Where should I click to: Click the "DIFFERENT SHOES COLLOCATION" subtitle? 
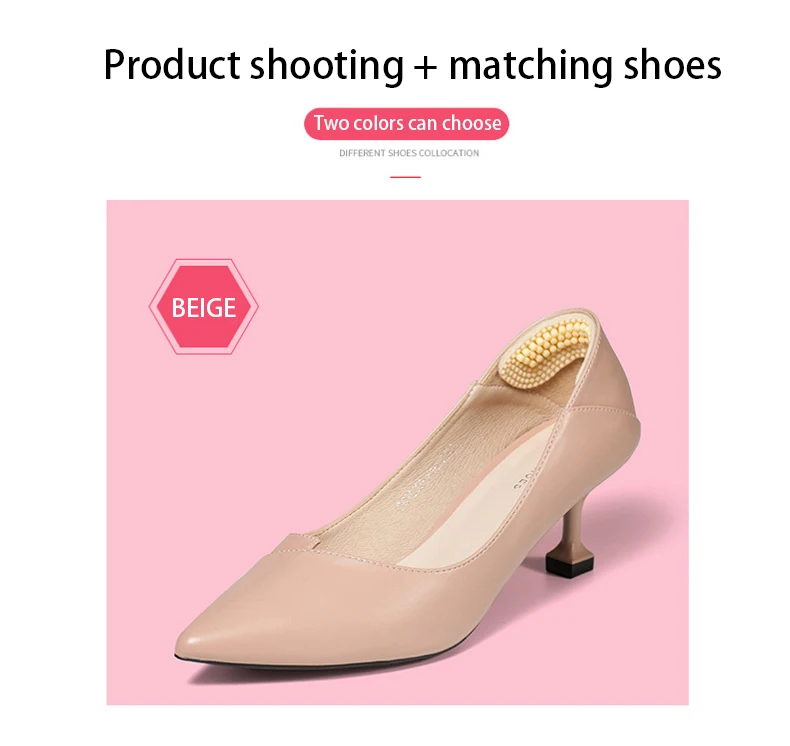[409, 153]
